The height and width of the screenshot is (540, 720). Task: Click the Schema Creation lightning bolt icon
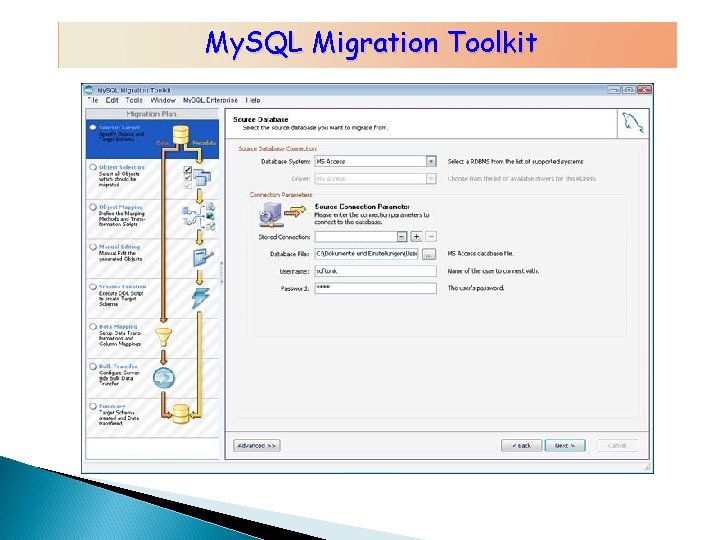pyautogui.click(x=201, y=298)
